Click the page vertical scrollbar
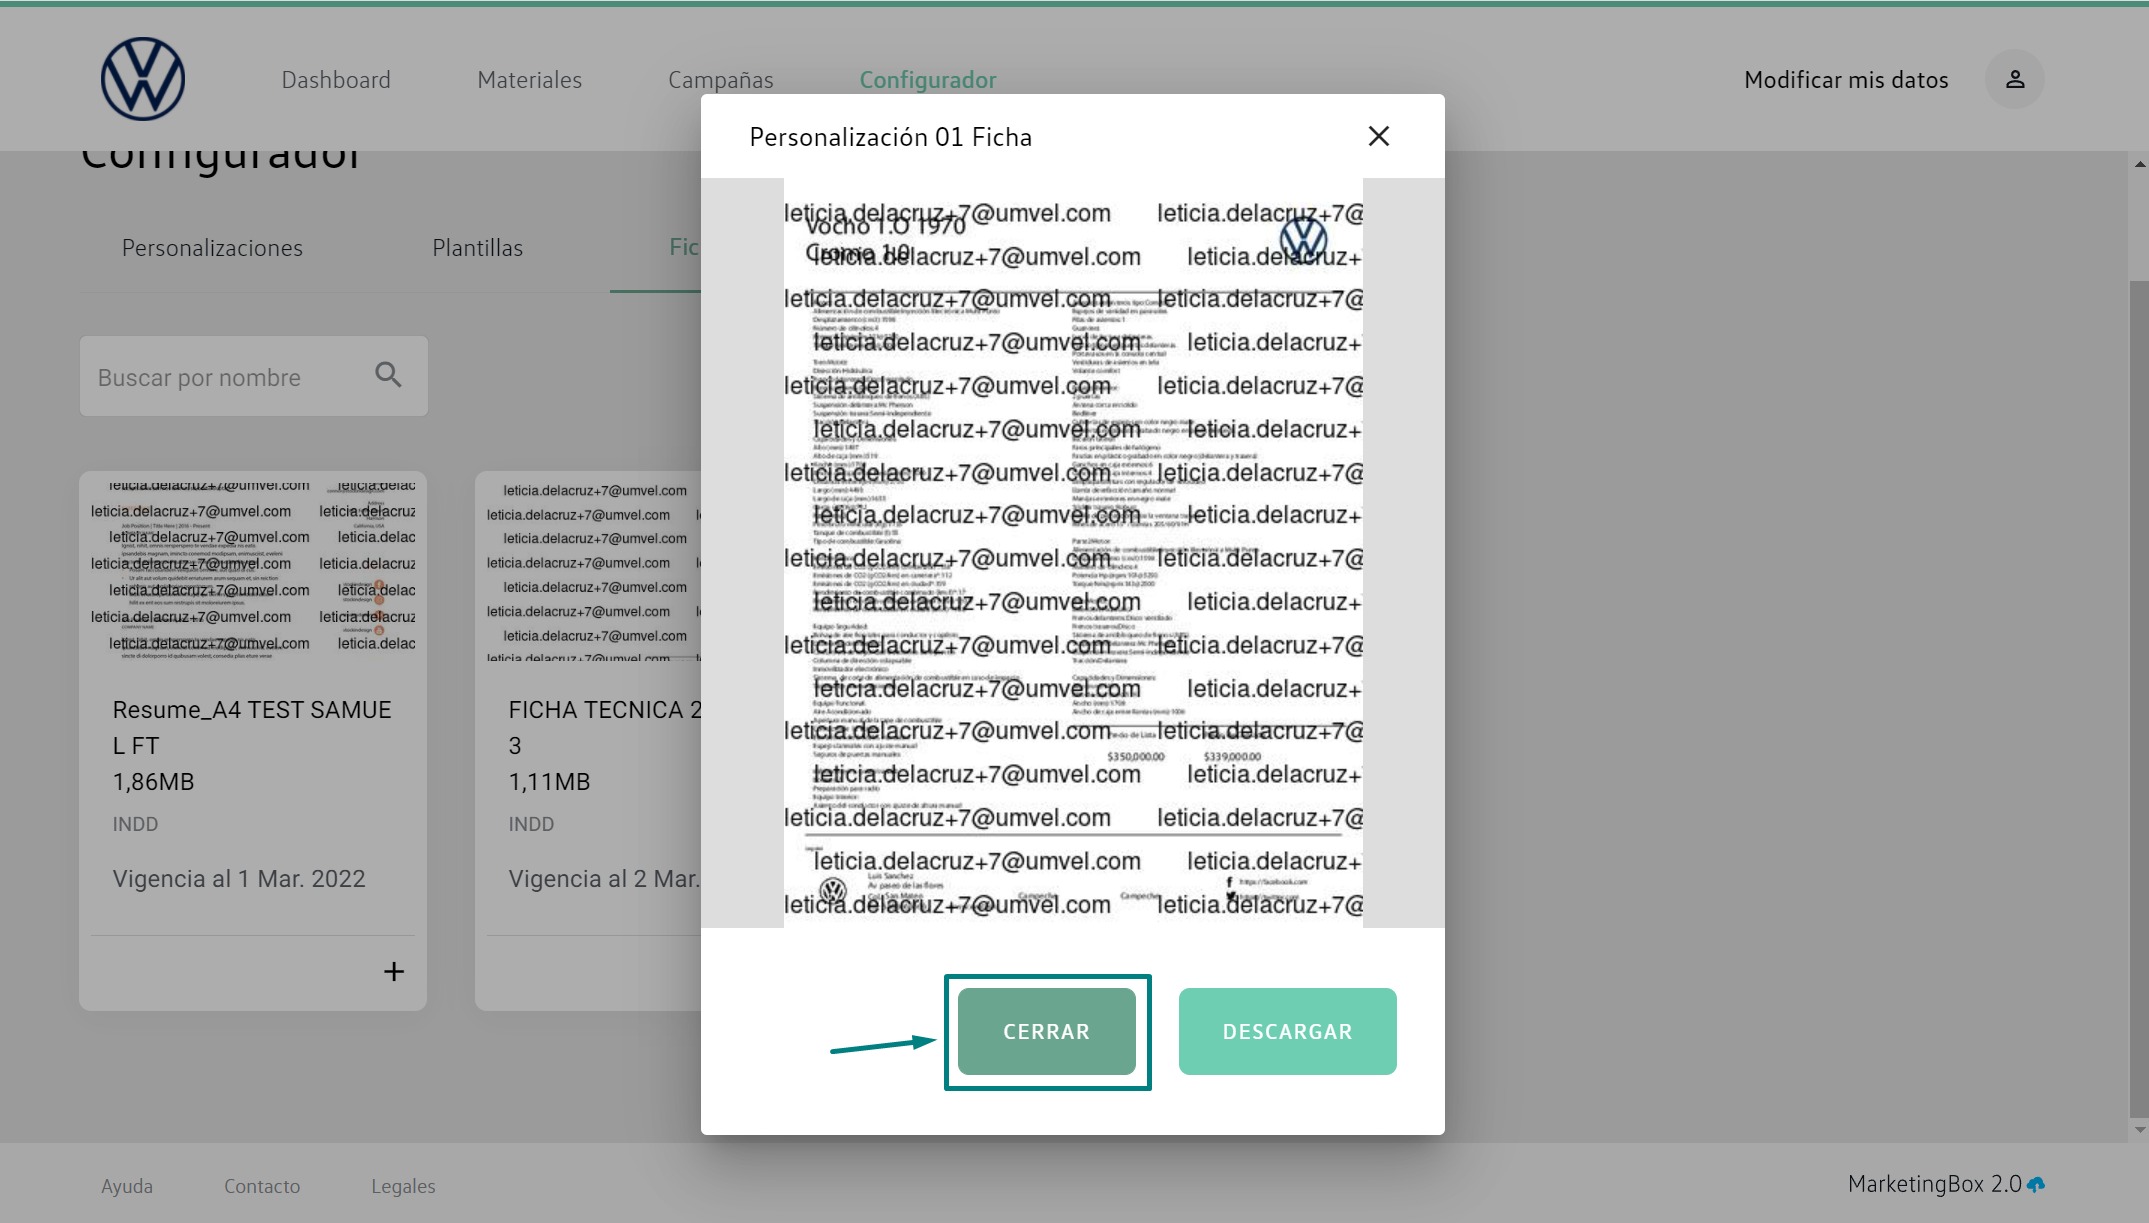 pos(2138,700)
